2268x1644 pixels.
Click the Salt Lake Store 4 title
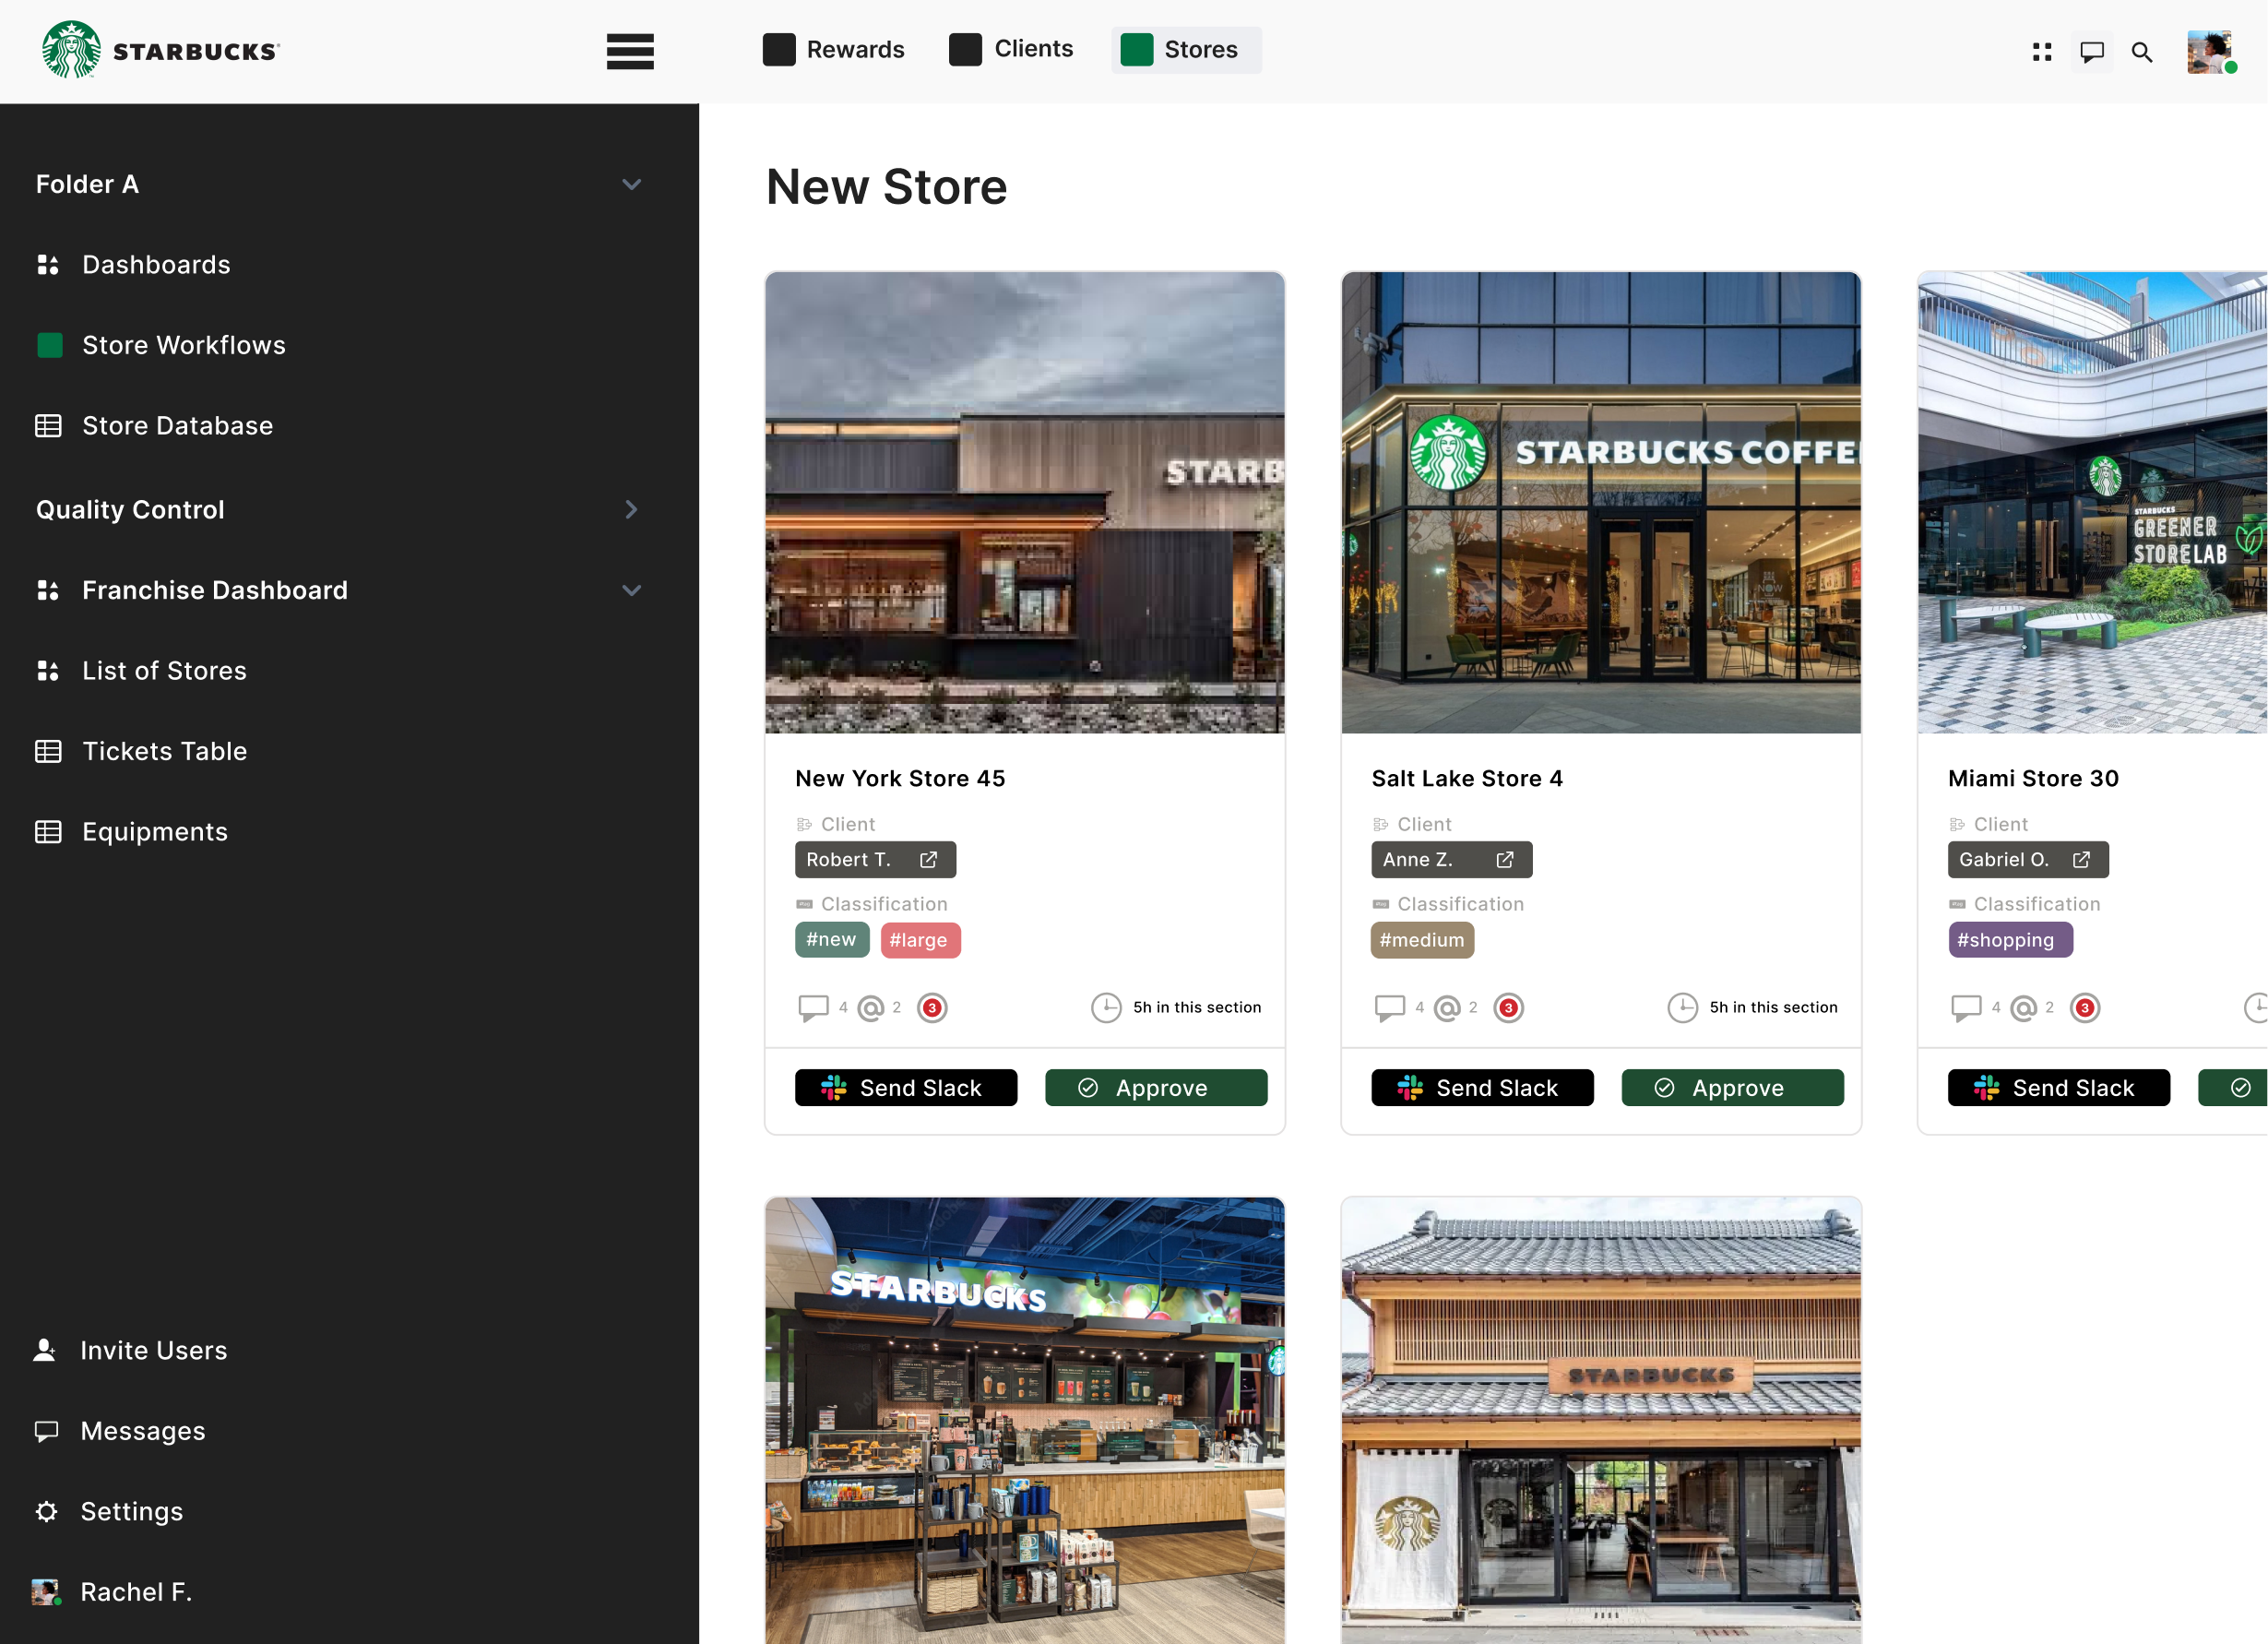coord(1467,778)
